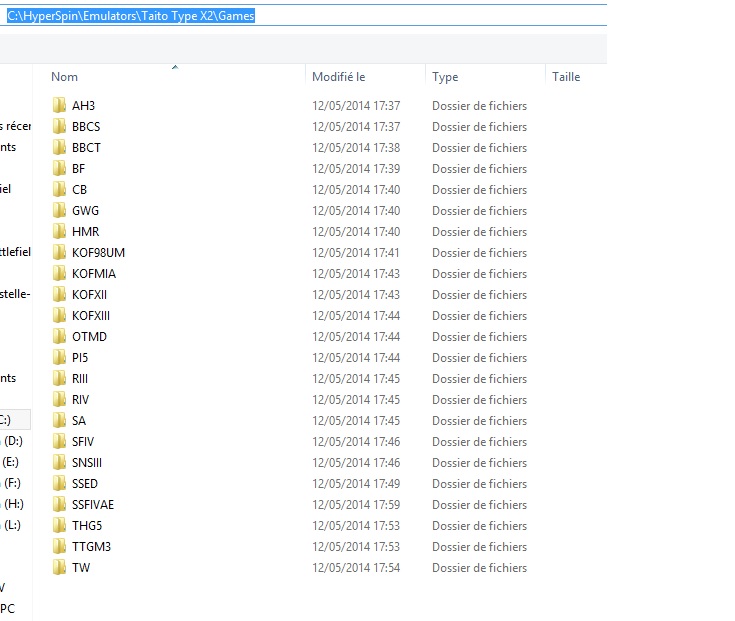Click Dossier de fichiers in TW row
735x621 pixels.
click(480, 568)
